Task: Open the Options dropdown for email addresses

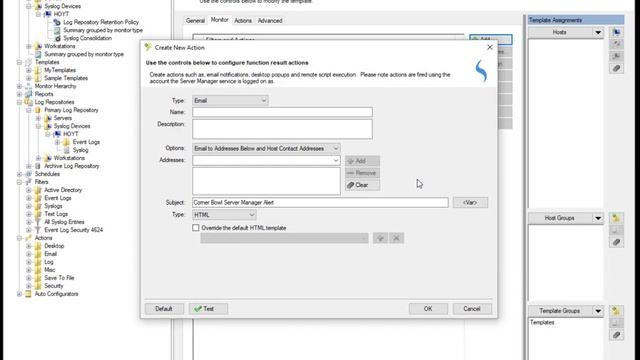Action: tap(266, 149)
